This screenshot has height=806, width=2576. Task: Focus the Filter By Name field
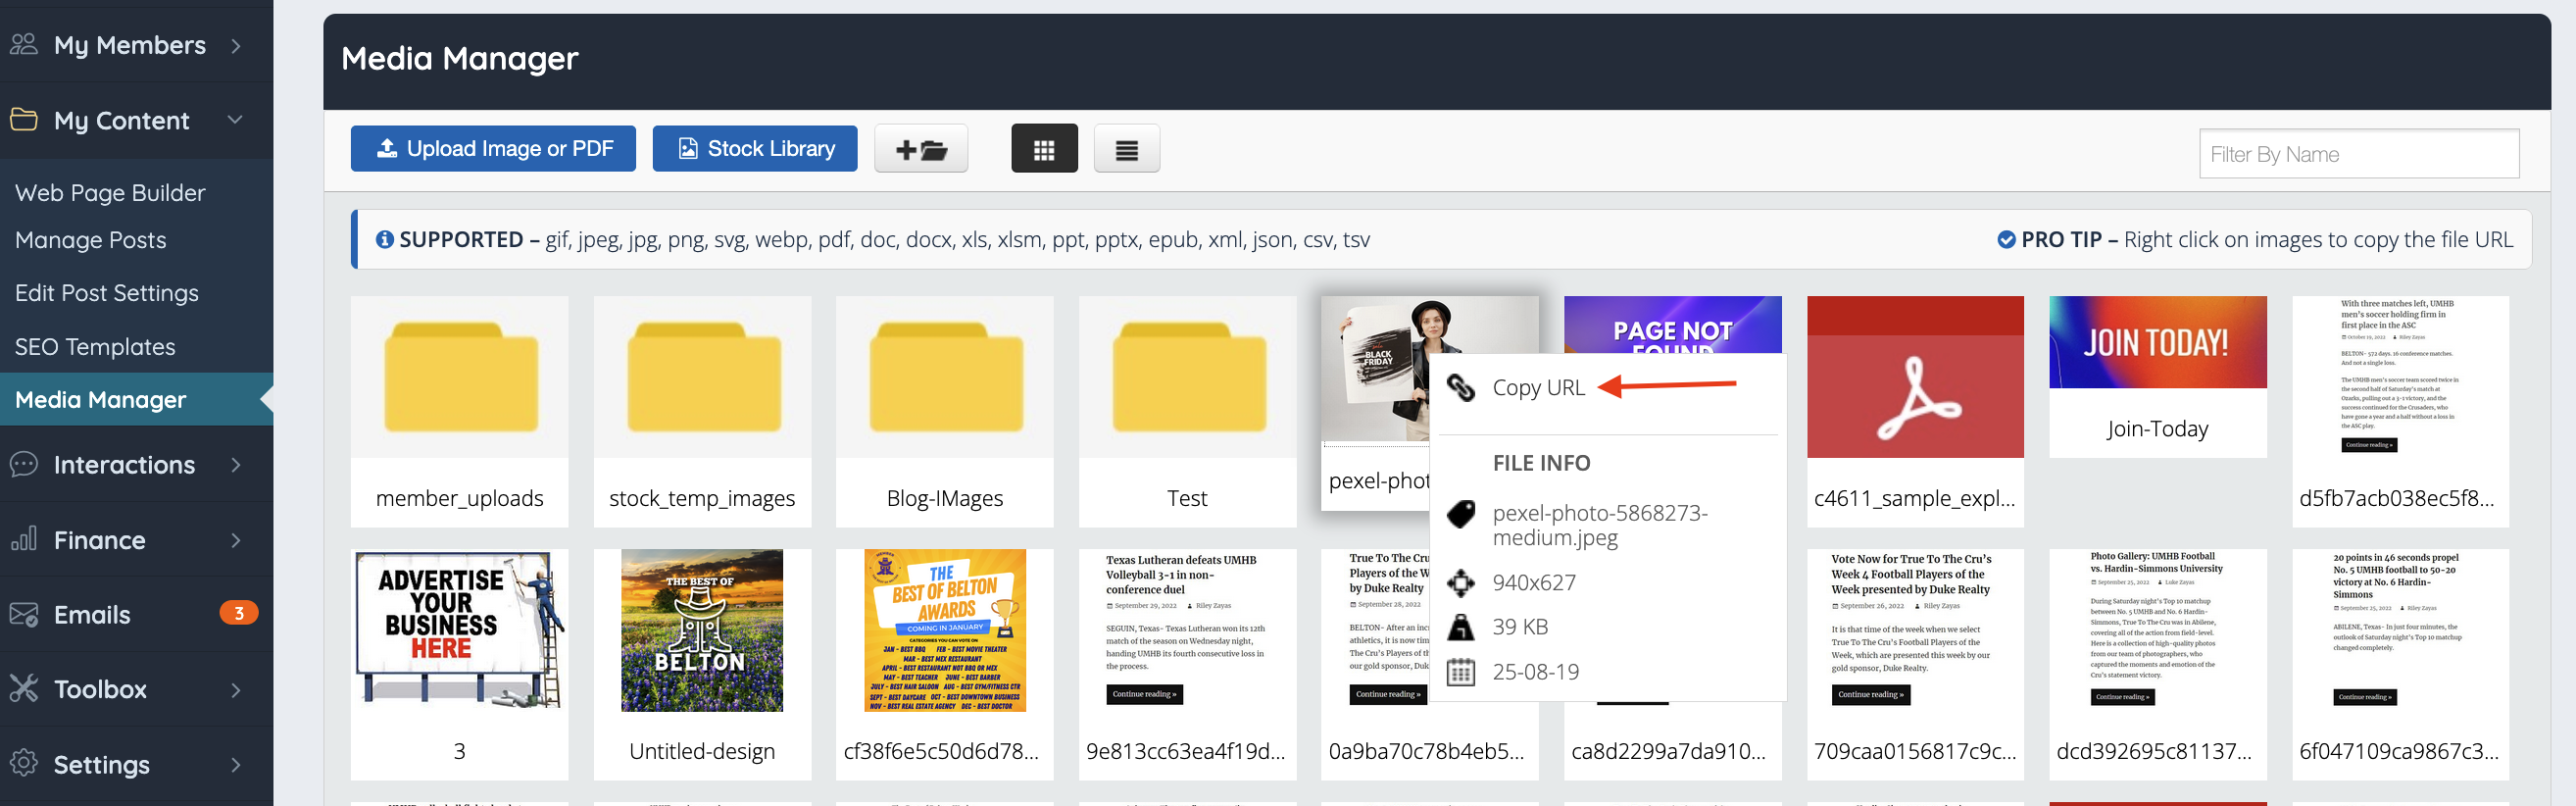pos(2359,153)
